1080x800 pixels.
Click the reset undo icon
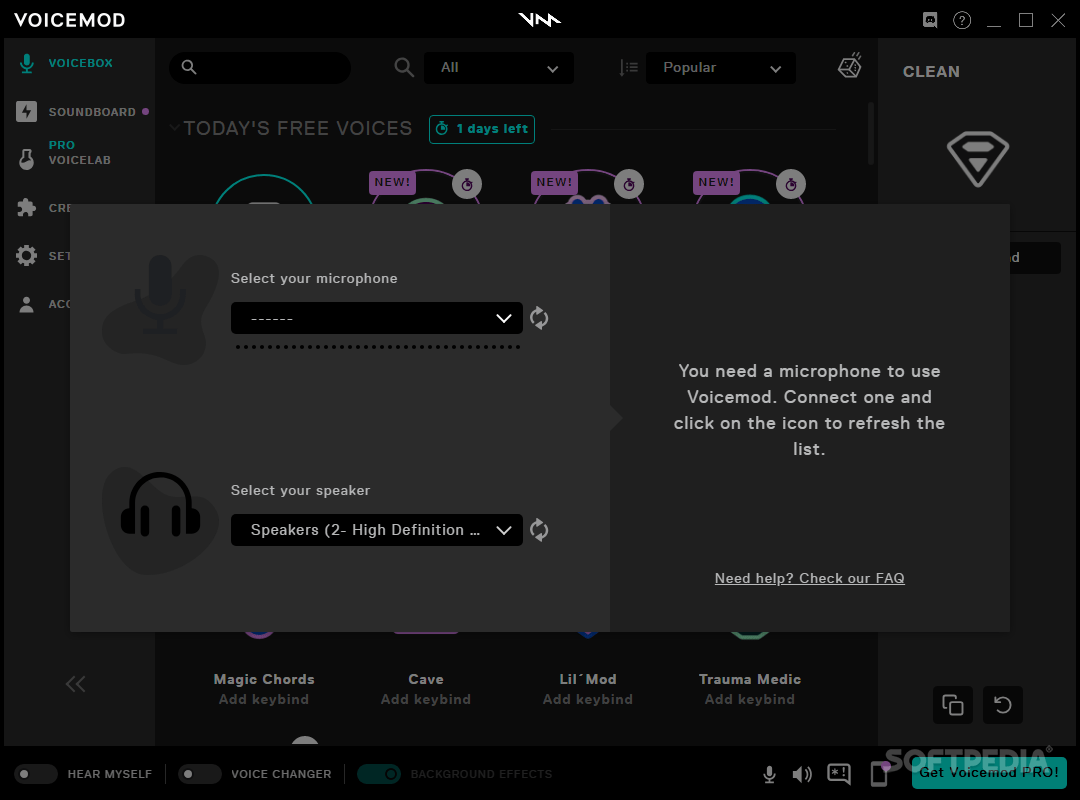point(1003,705)
